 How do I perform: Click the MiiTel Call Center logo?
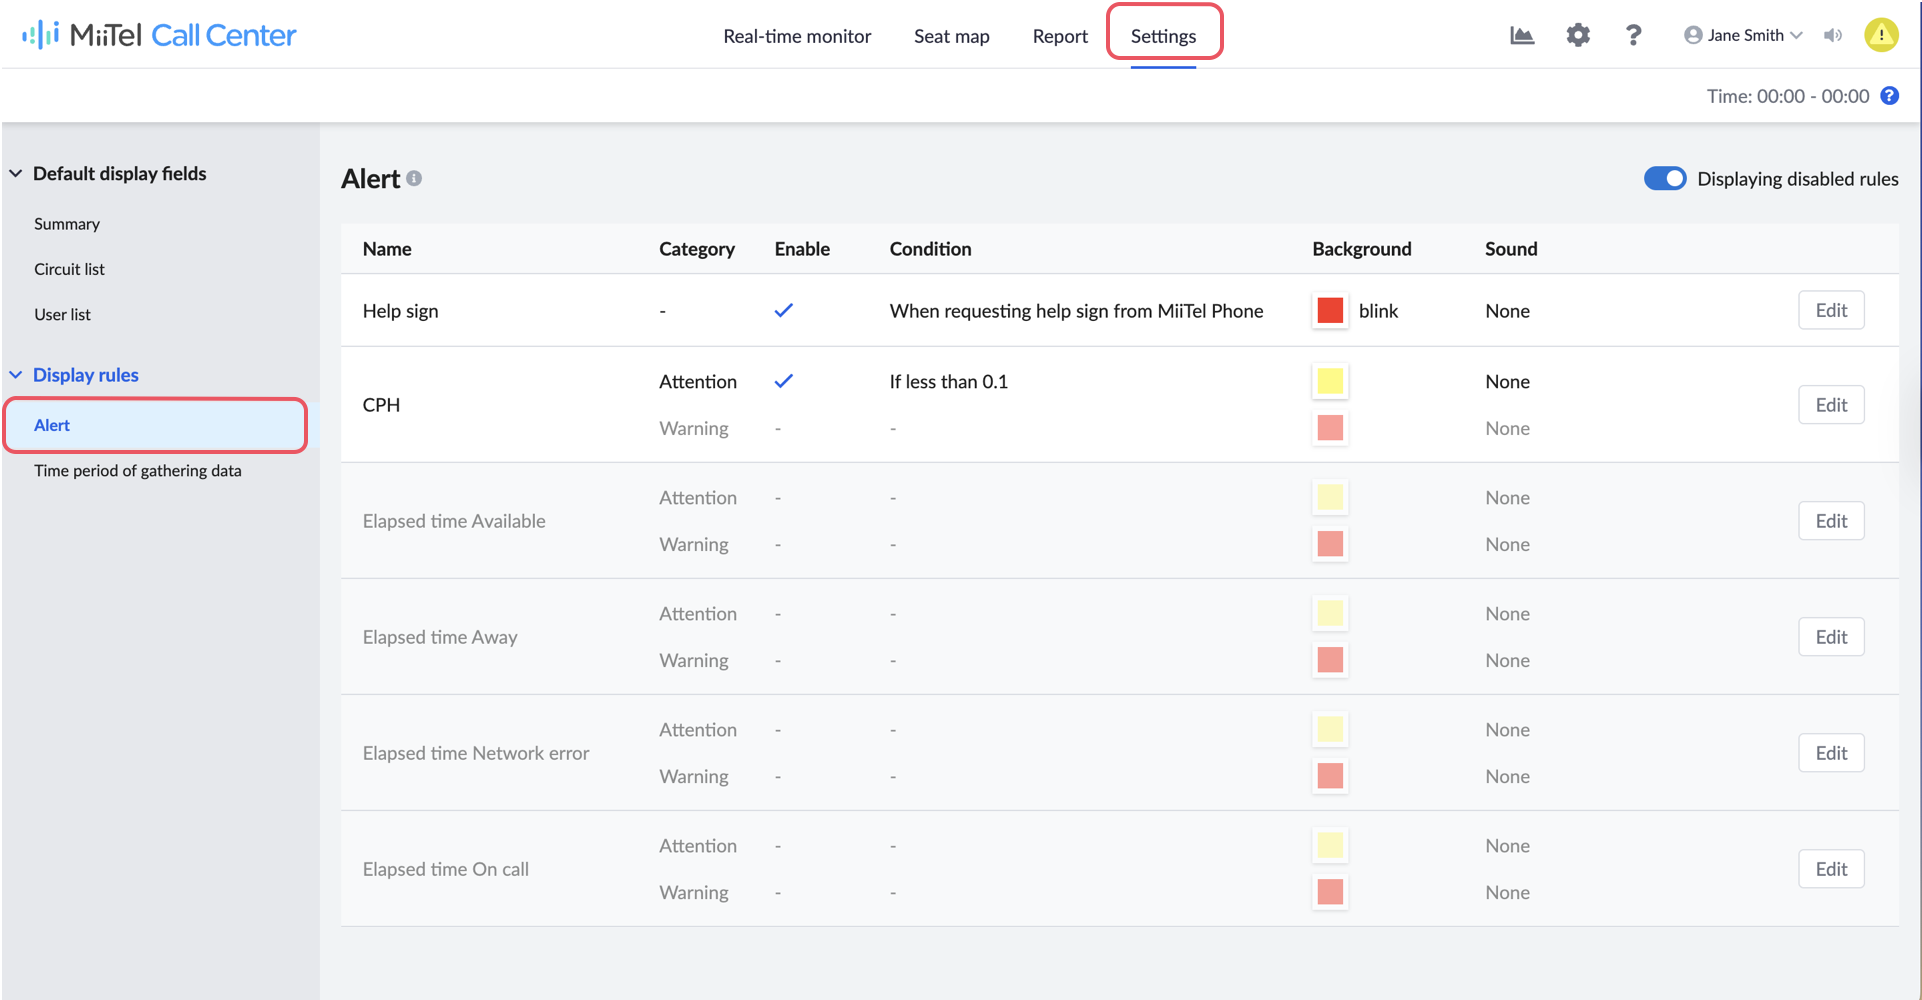tap(159, 35)
